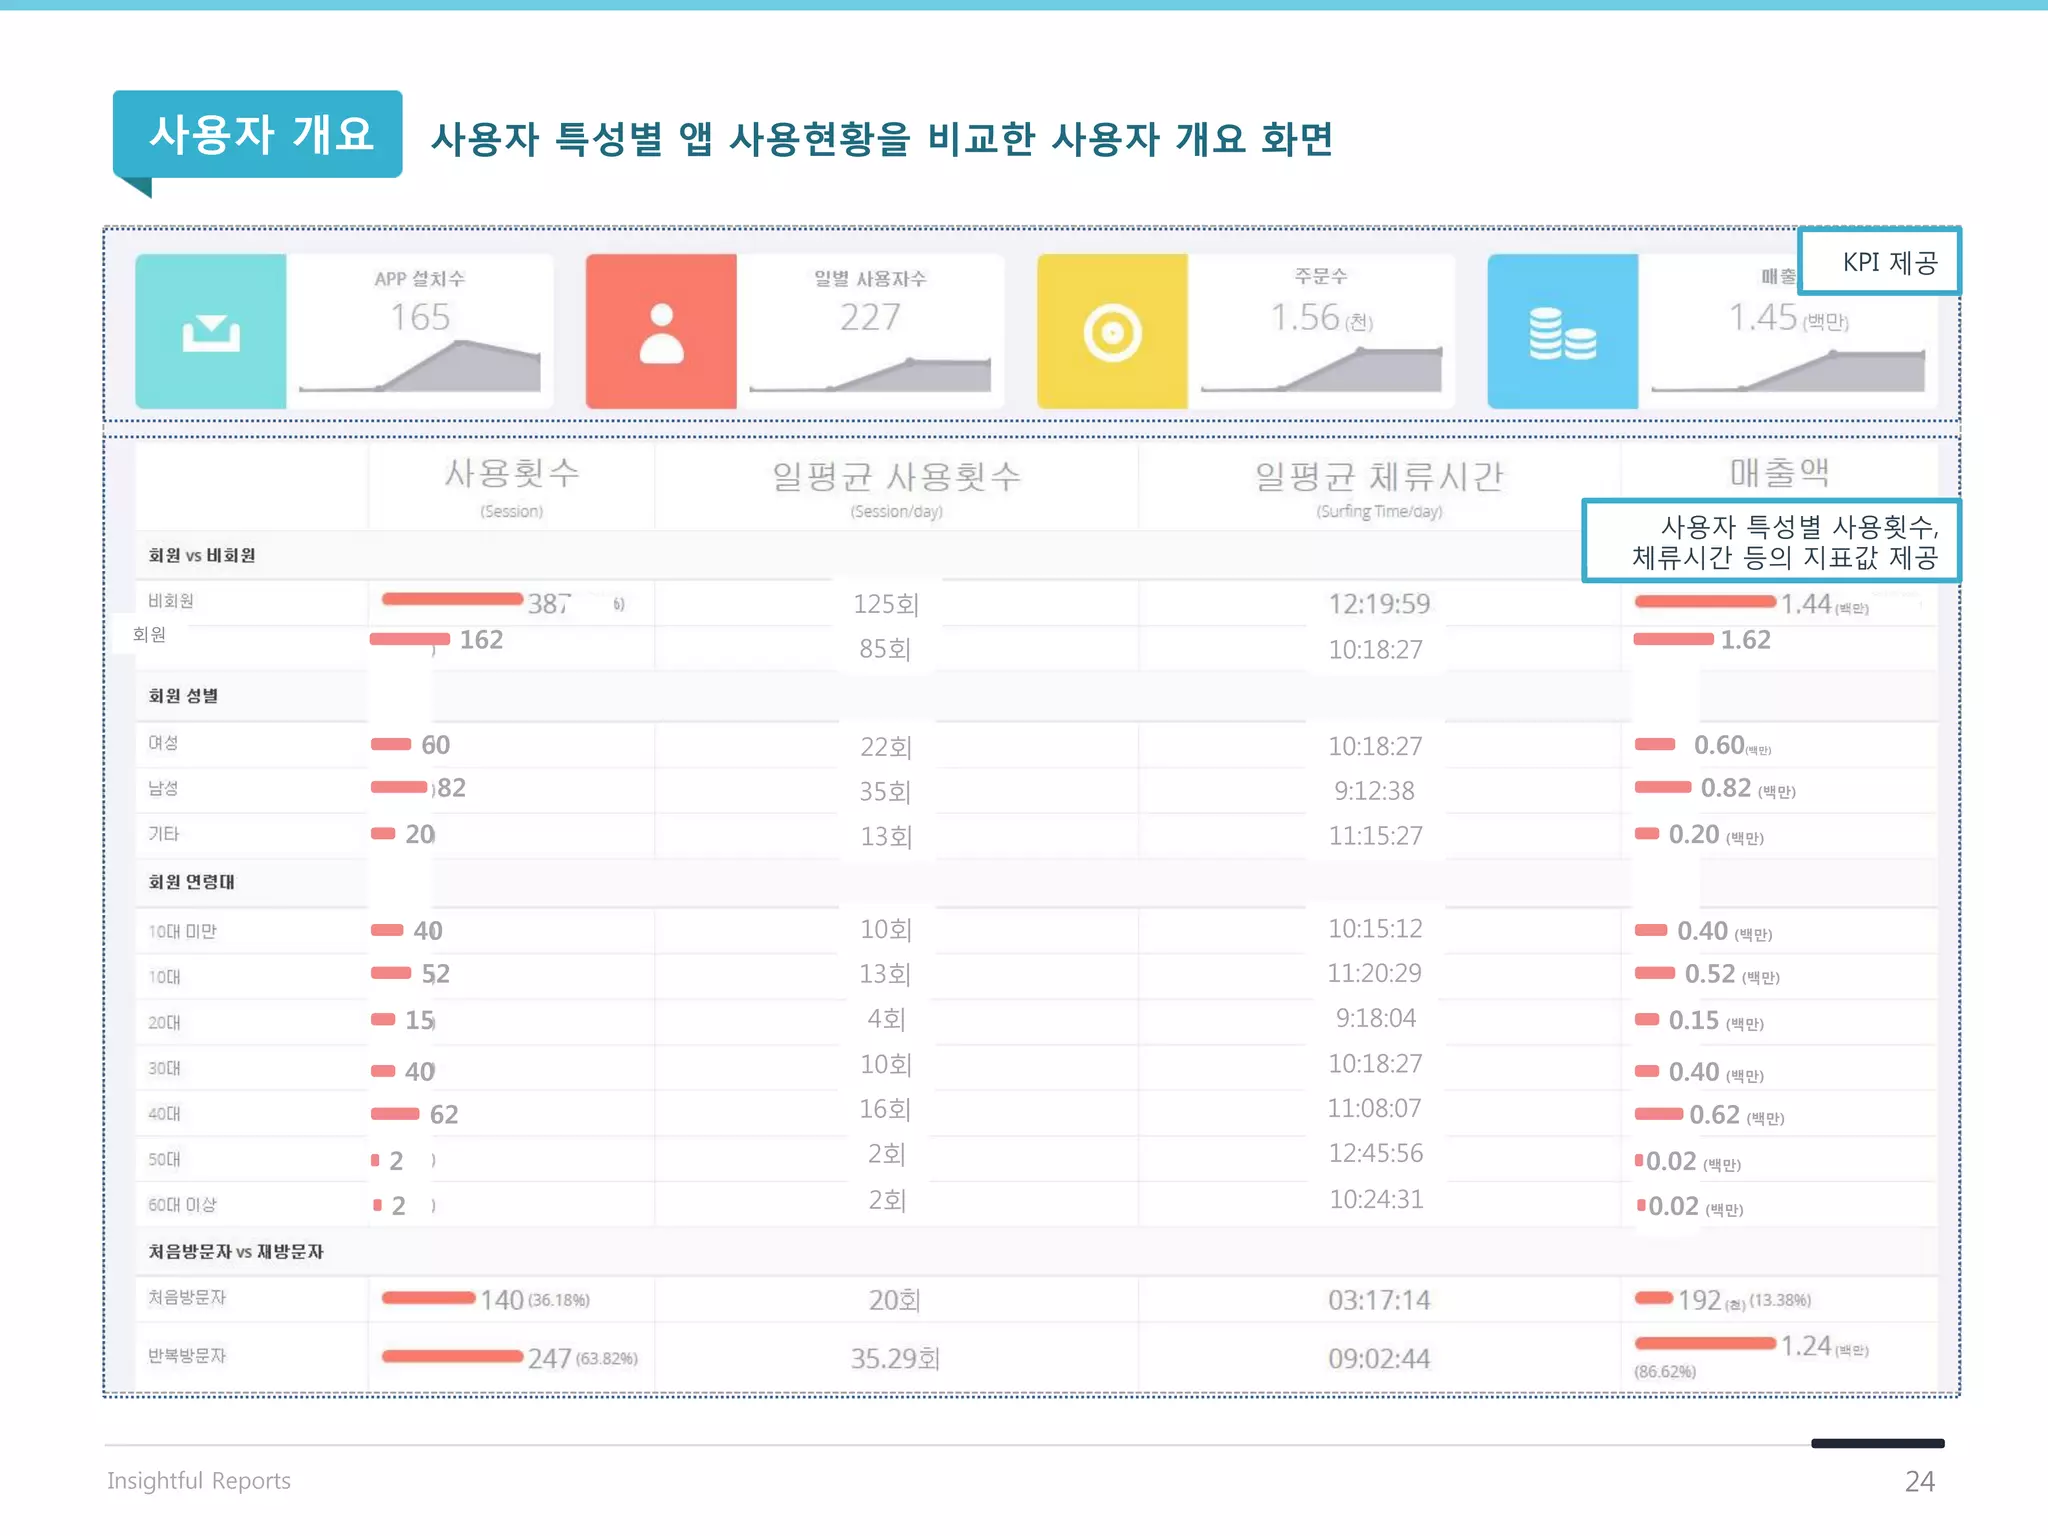Image resolution: width=2048 pixels, height=1536 pixels.
Task: Click the 처음방문자 session bar valued 140
Action: coord(428,1298)
